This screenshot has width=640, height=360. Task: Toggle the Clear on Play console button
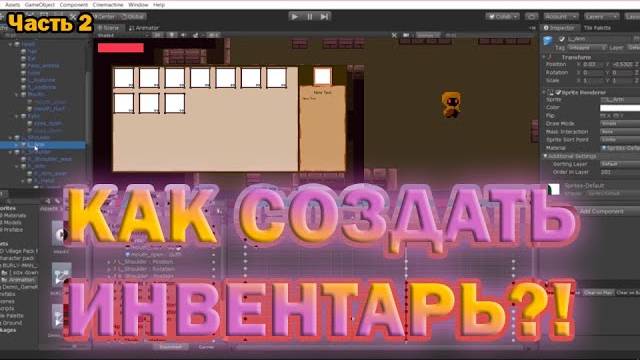(x=598, y=293)
